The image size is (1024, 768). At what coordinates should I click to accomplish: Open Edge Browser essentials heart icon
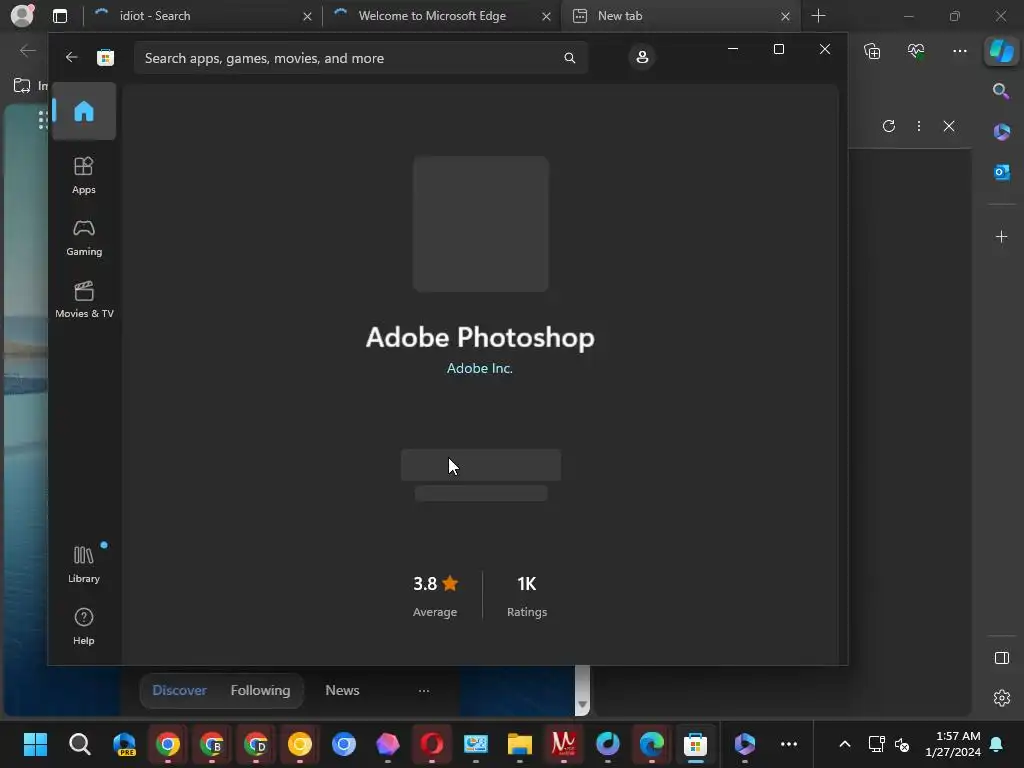coord(916,51)
